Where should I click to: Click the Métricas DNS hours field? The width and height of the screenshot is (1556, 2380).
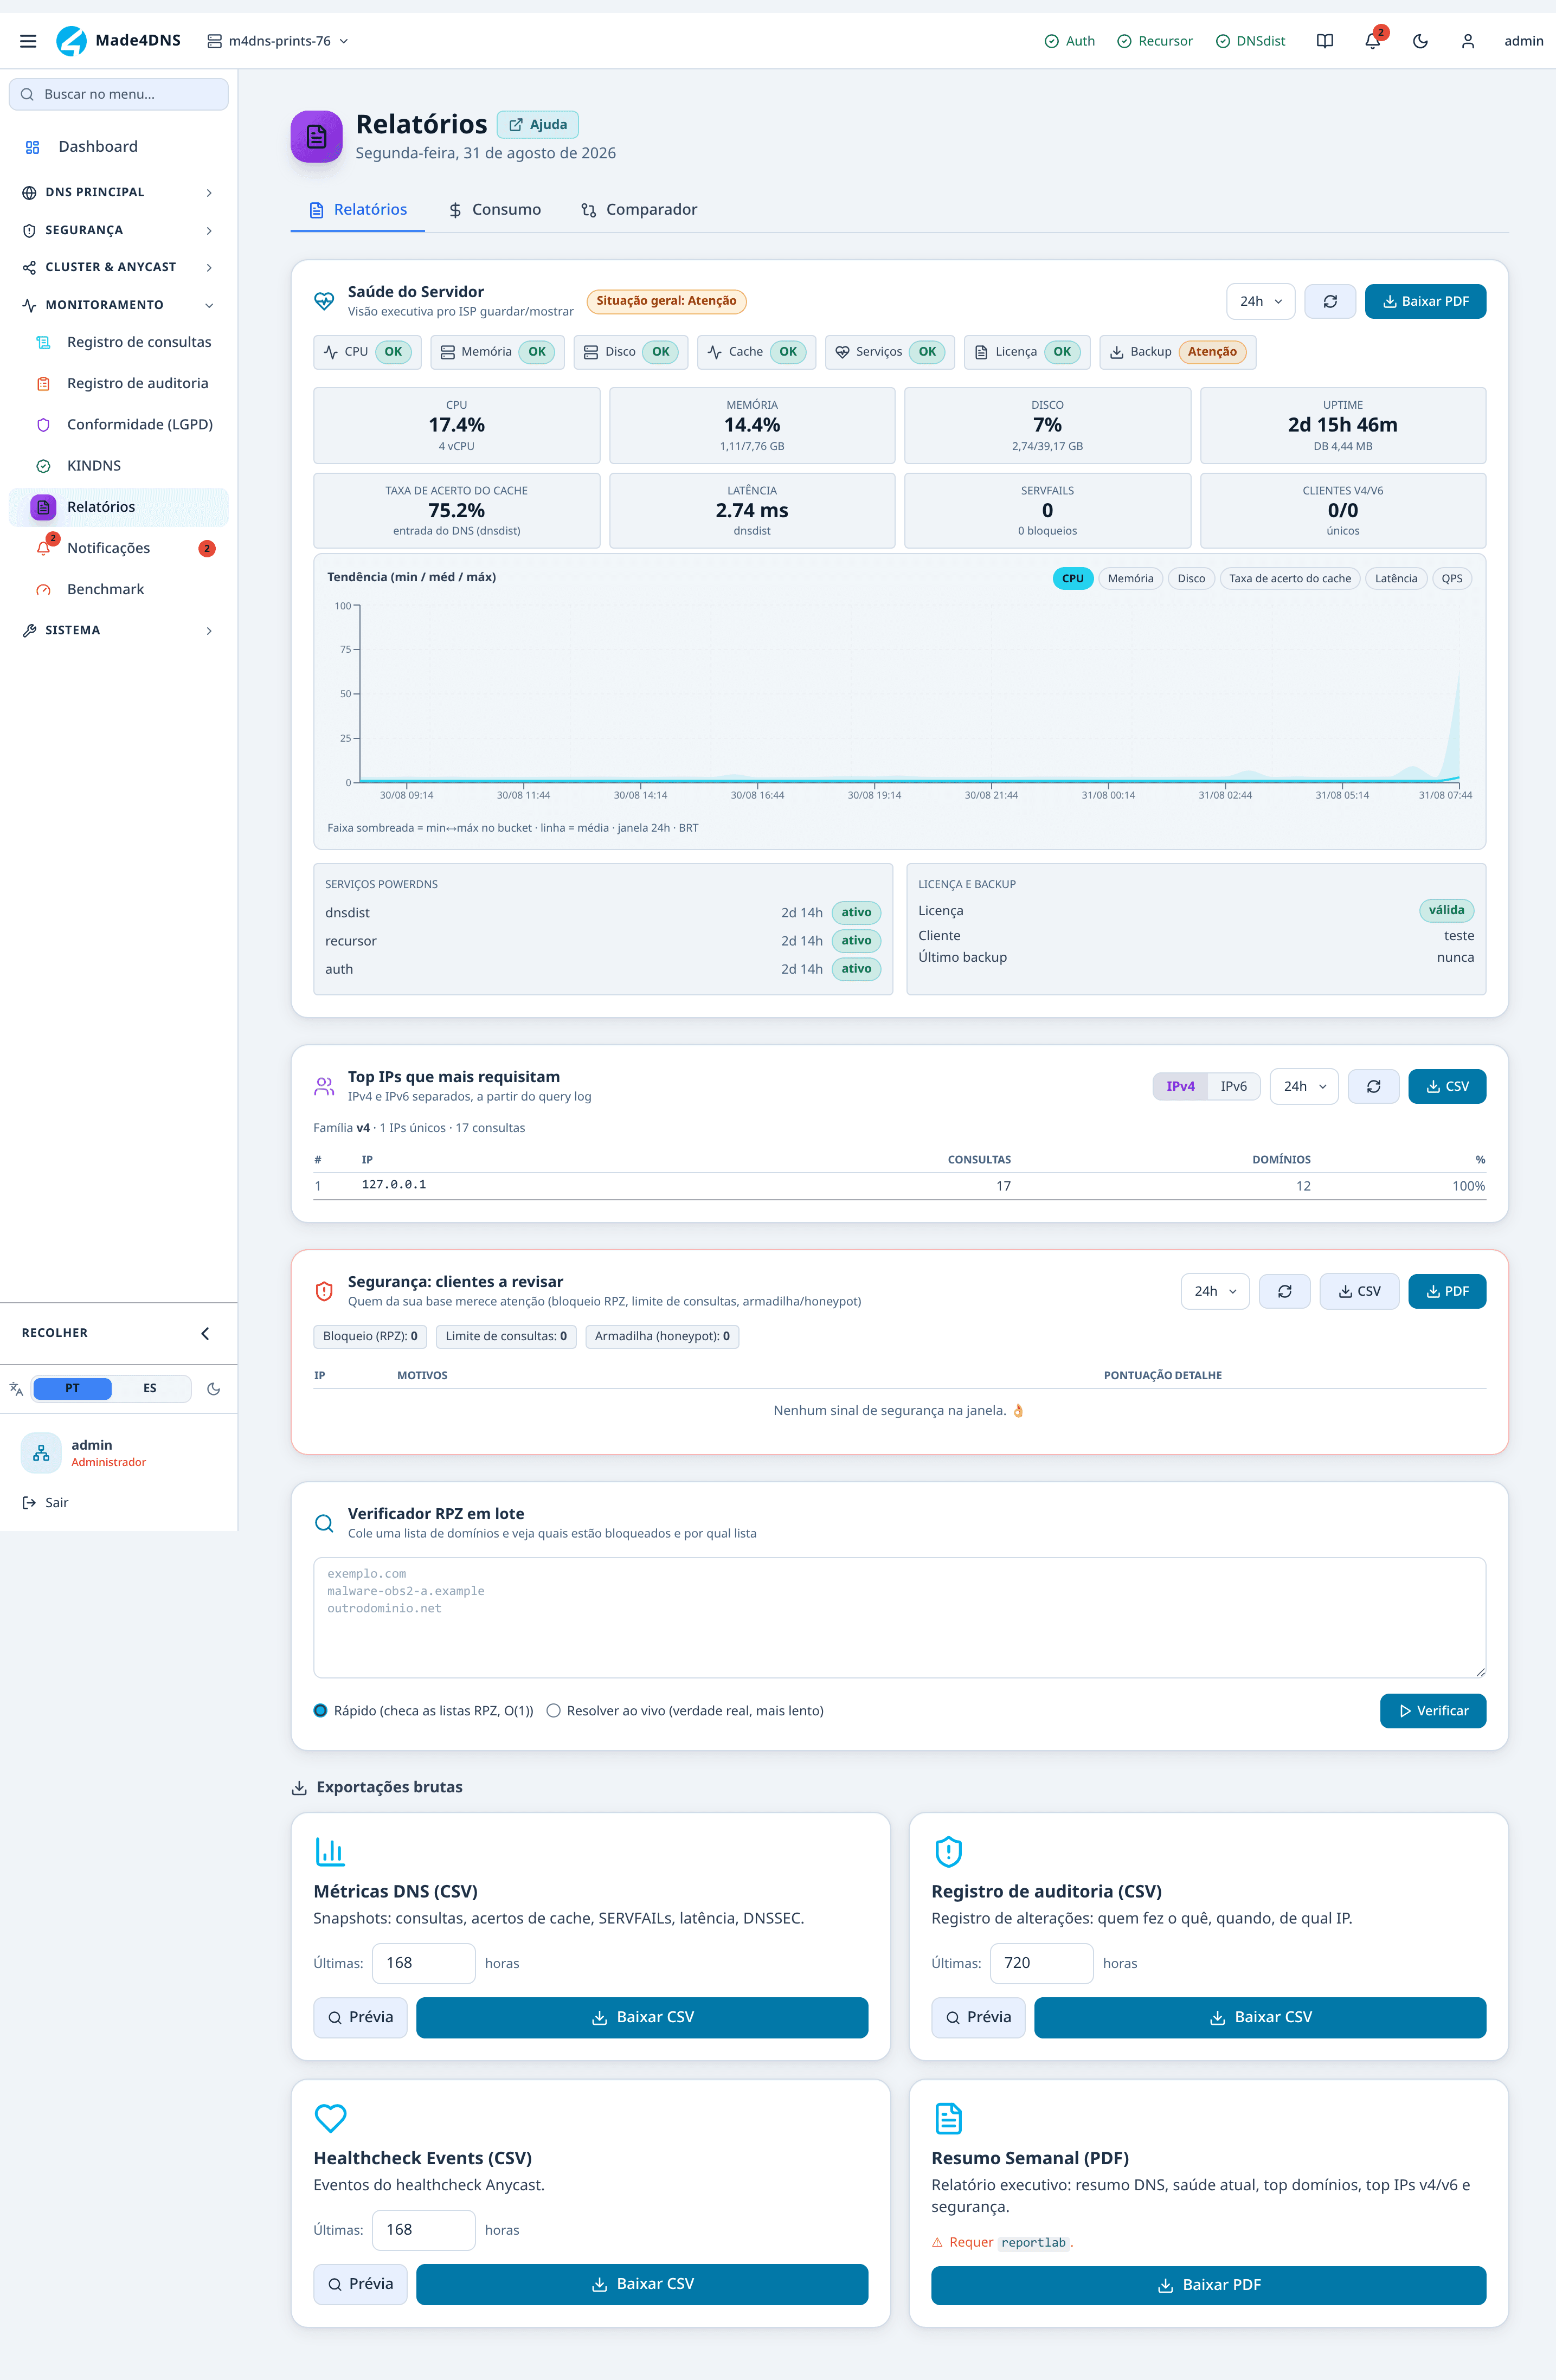(x=424, y=1963)
